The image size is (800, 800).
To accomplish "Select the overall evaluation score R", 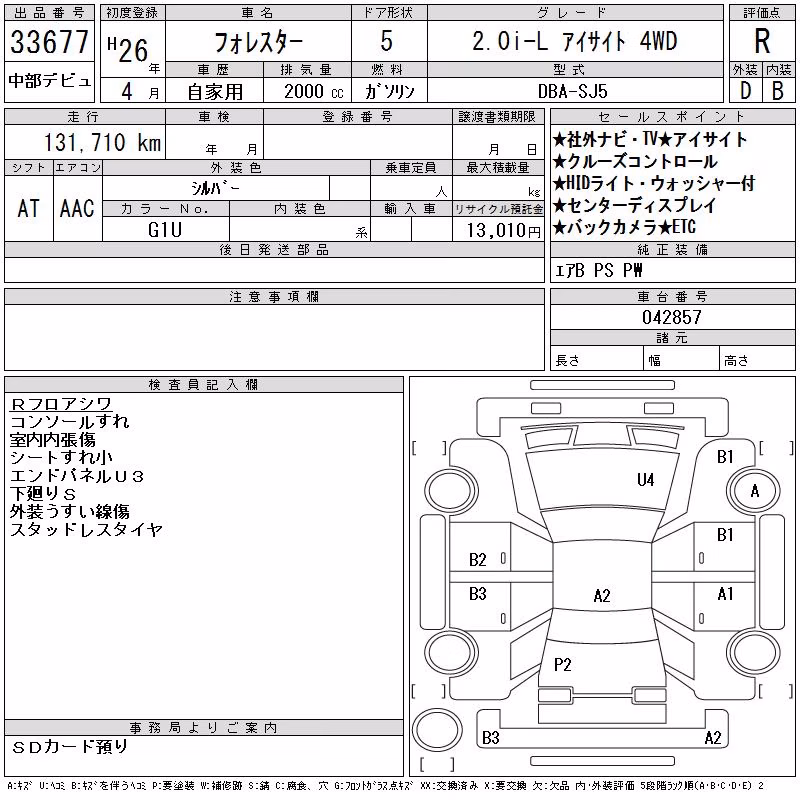I will click(762, 41).
